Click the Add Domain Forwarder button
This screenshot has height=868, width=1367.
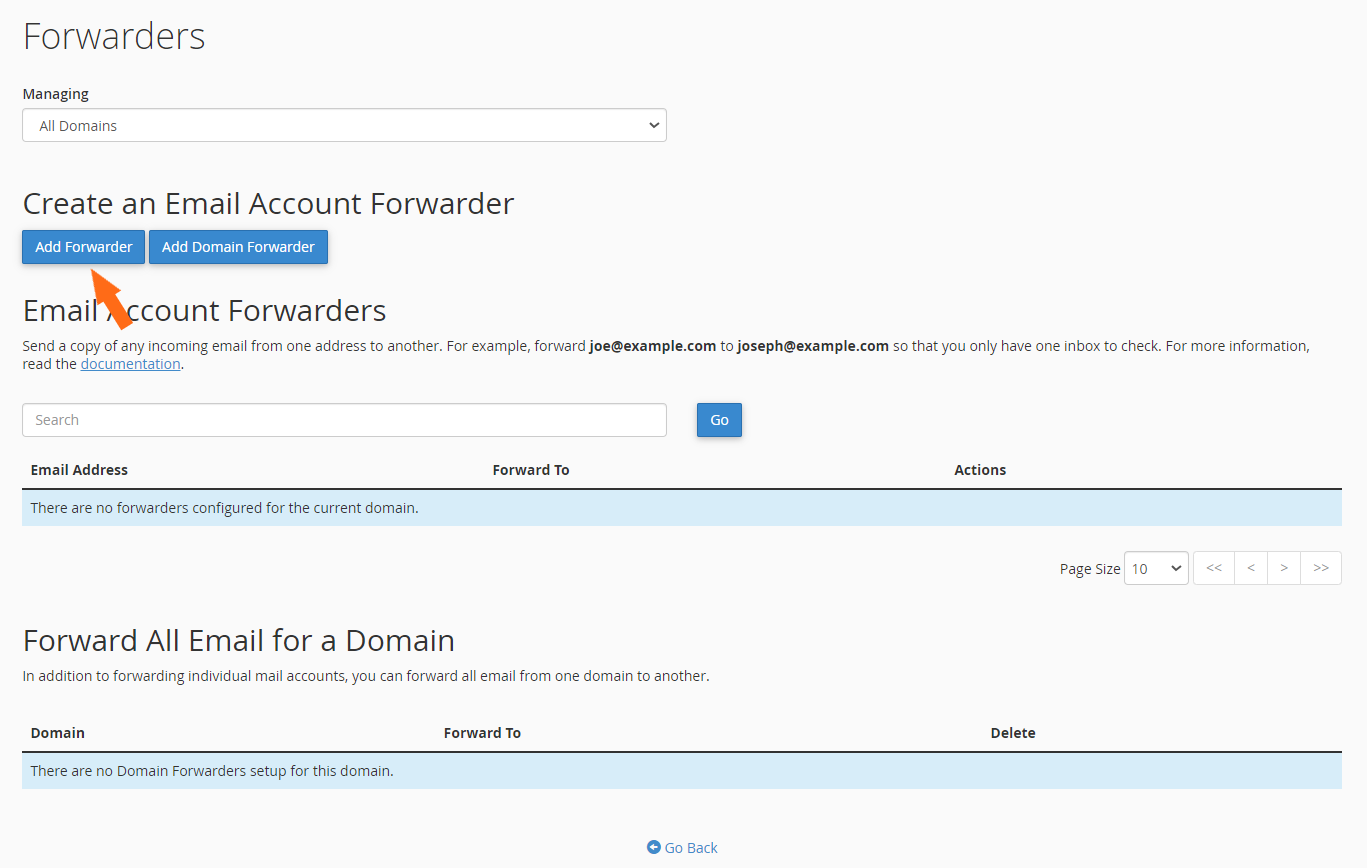(238, 246)
